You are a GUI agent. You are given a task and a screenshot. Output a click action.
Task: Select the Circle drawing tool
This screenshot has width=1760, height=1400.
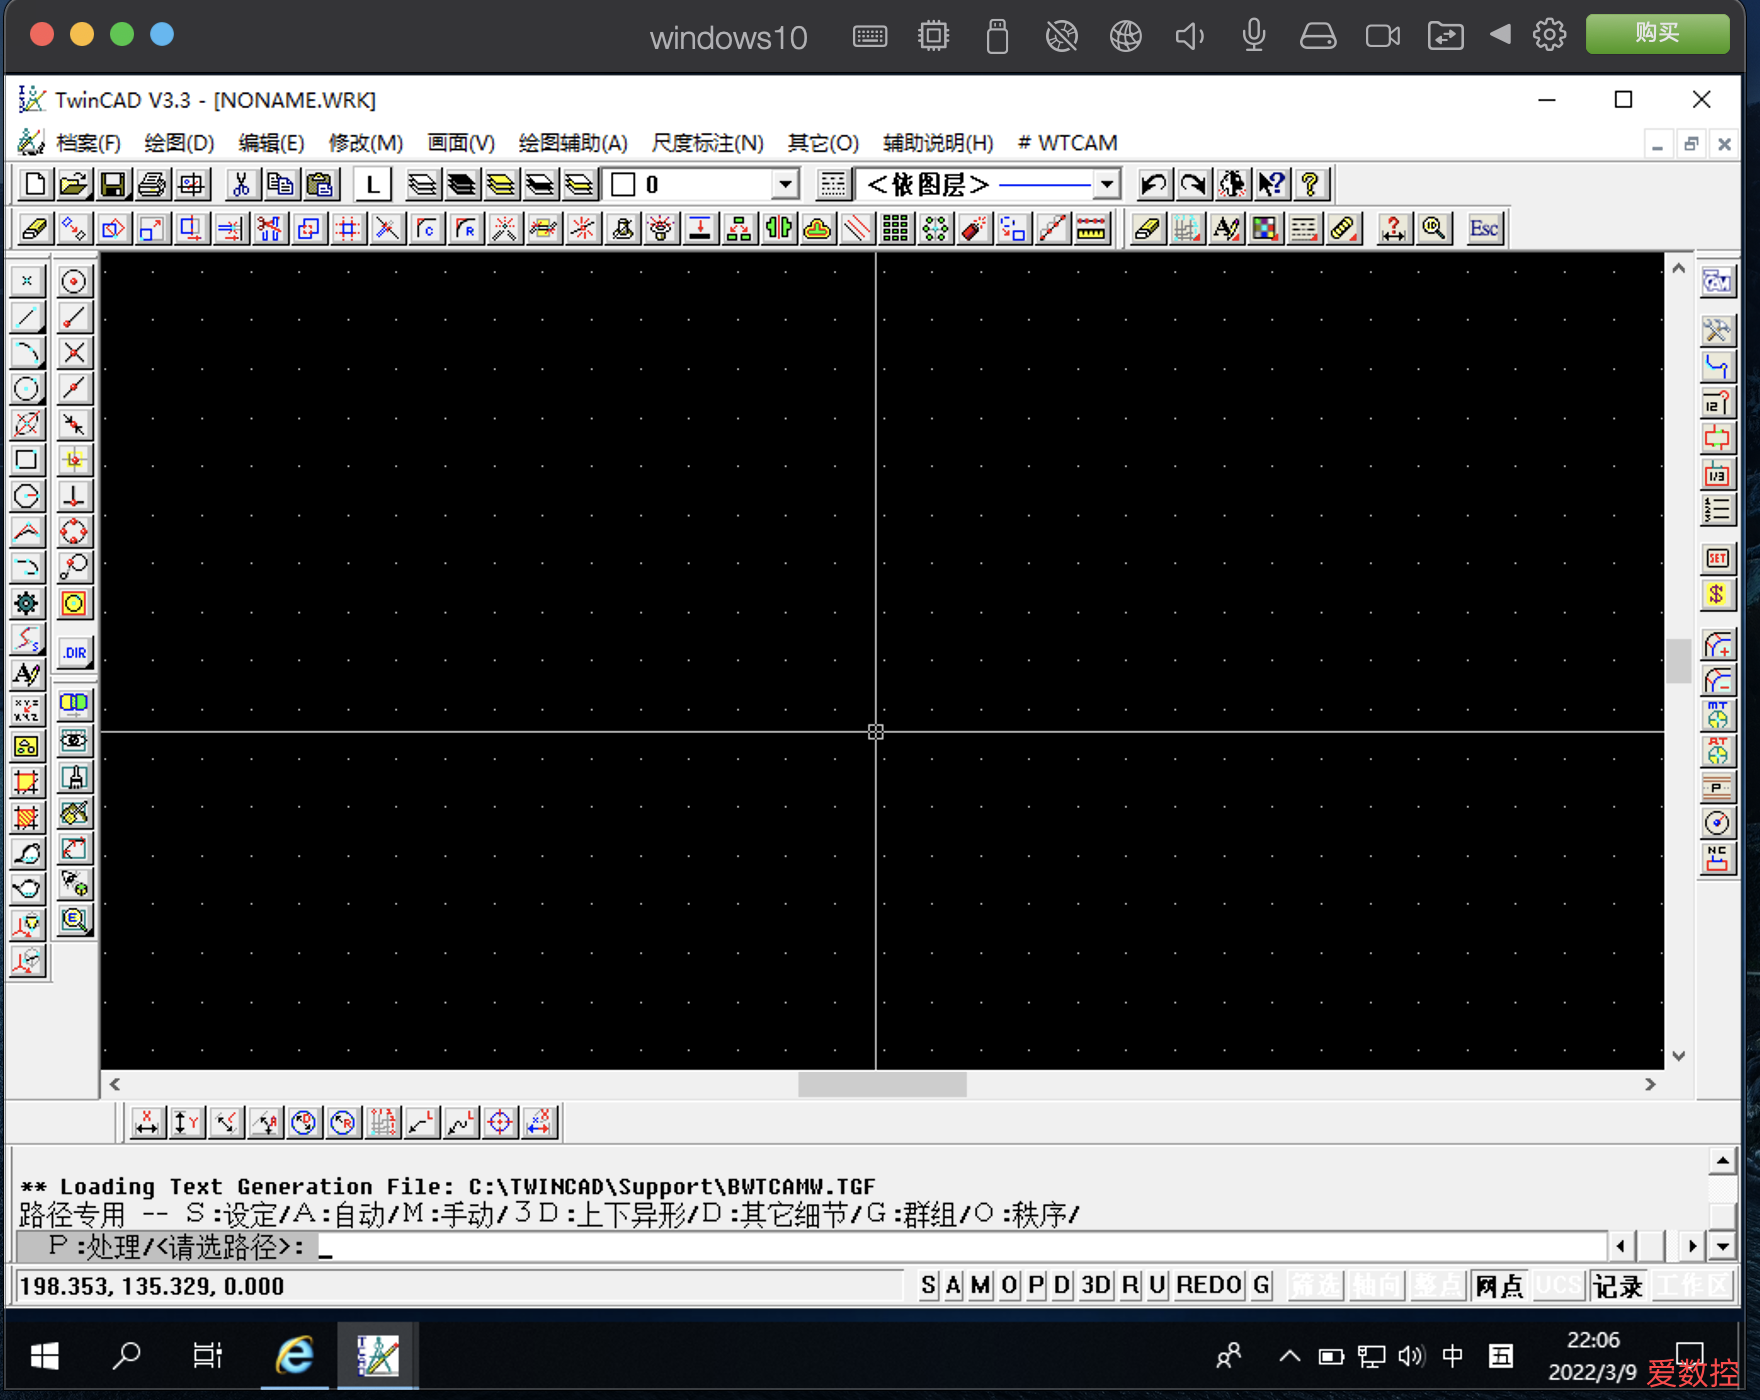pyautogui.click(x=27, y=389)
